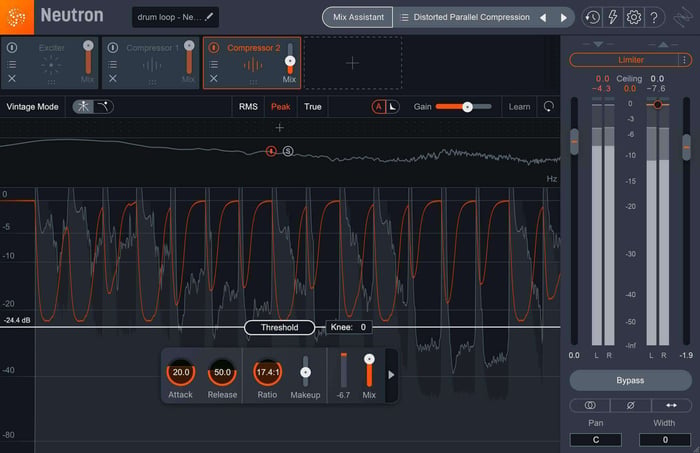Open the Limiter options three-dot menu

point(684,60)
